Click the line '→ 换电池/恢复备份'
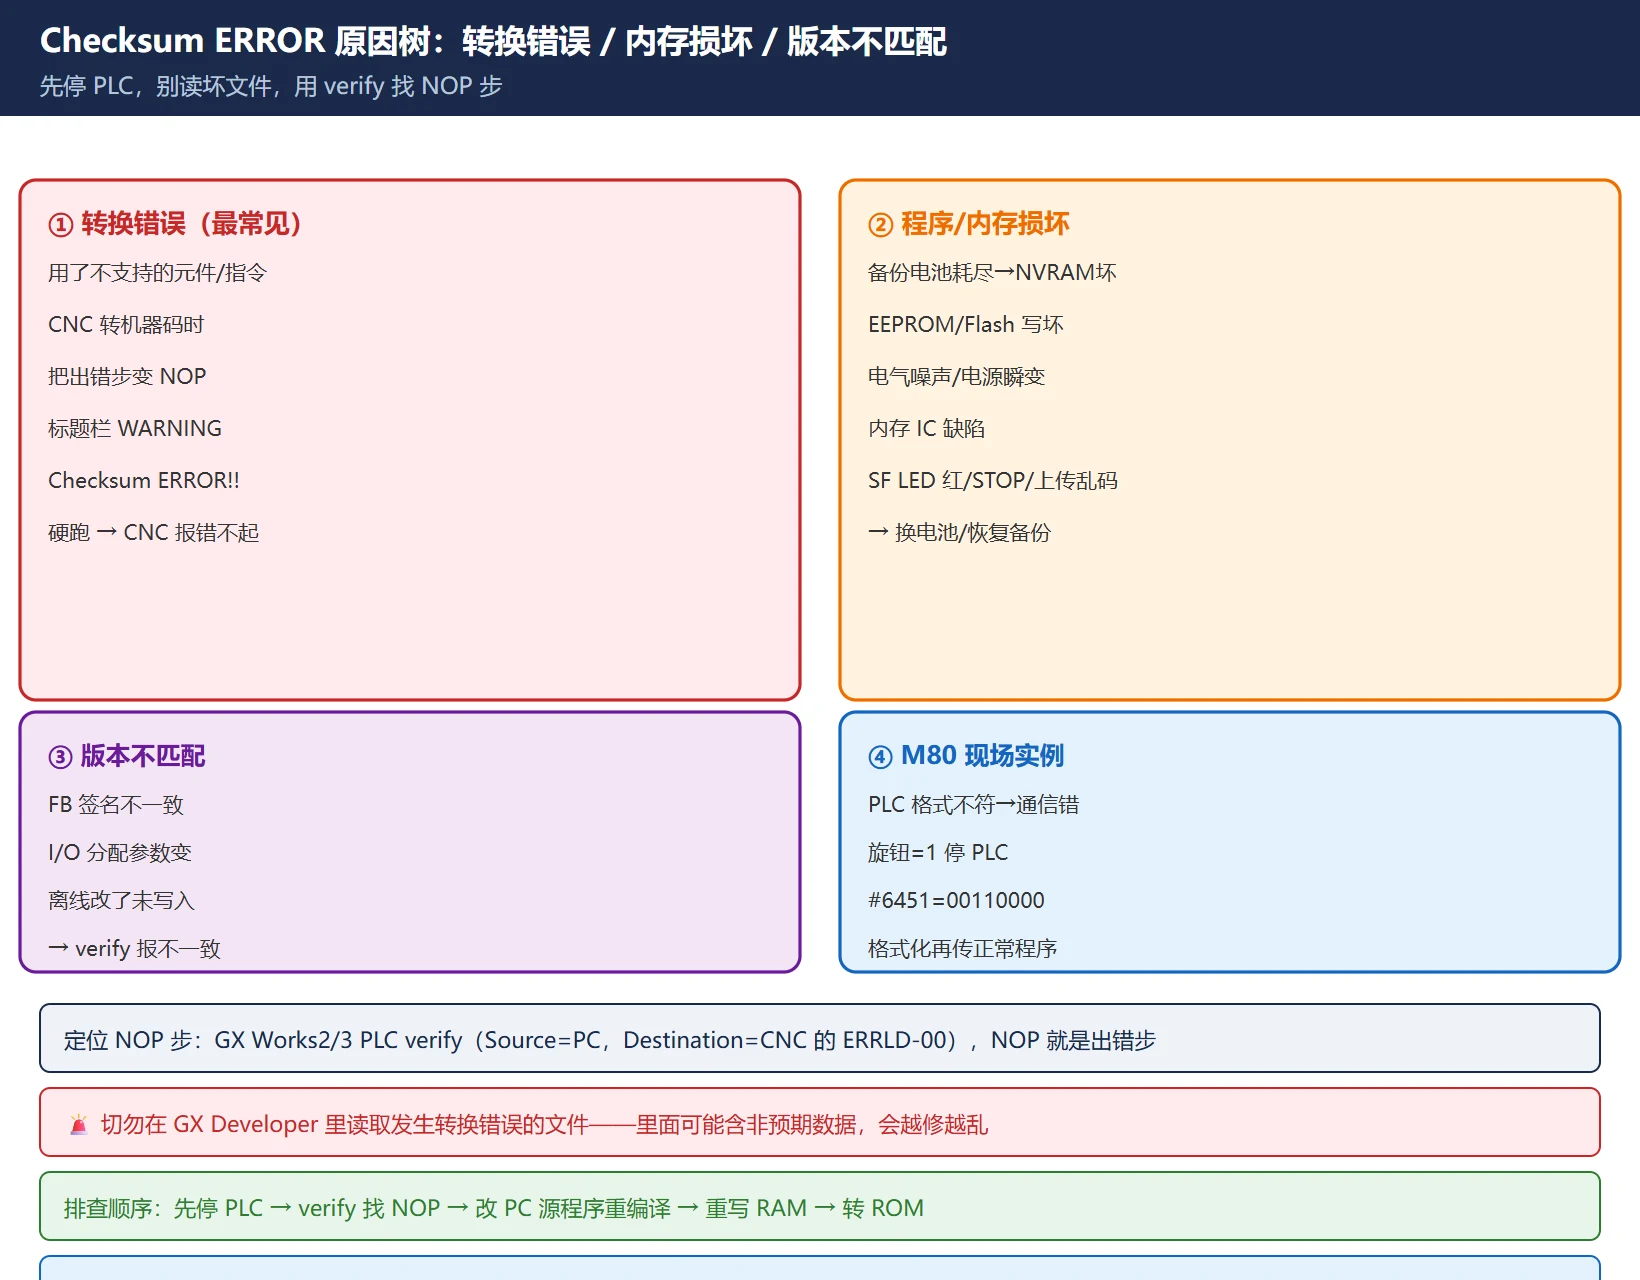 pyautogui.click(x=959, y=532)
